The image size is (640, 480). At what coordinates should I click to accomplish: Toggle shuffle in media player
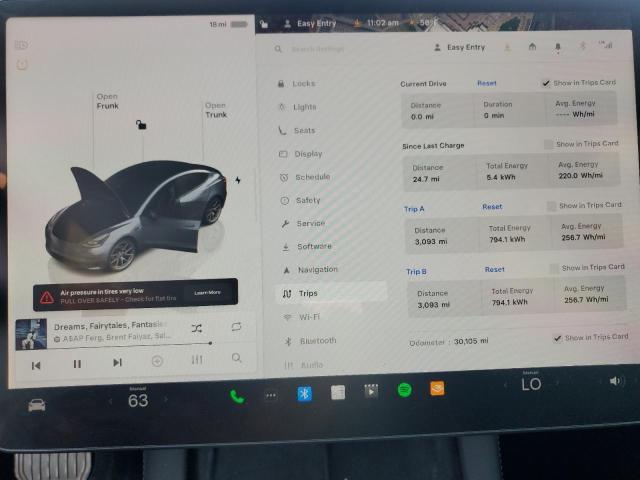pos(196,328)
